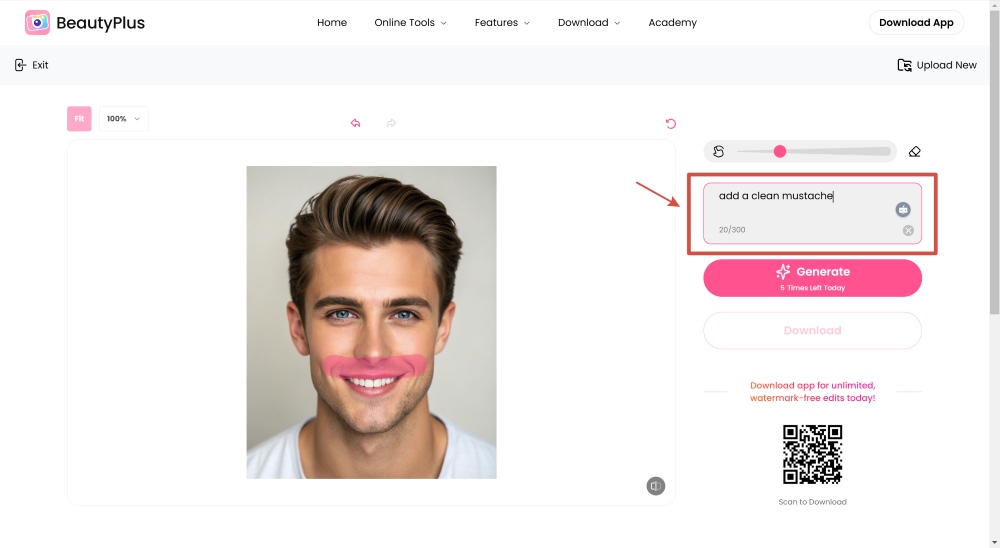Click the brush size slider track's right end
The image size is (1000, 548).
point(885,151)
